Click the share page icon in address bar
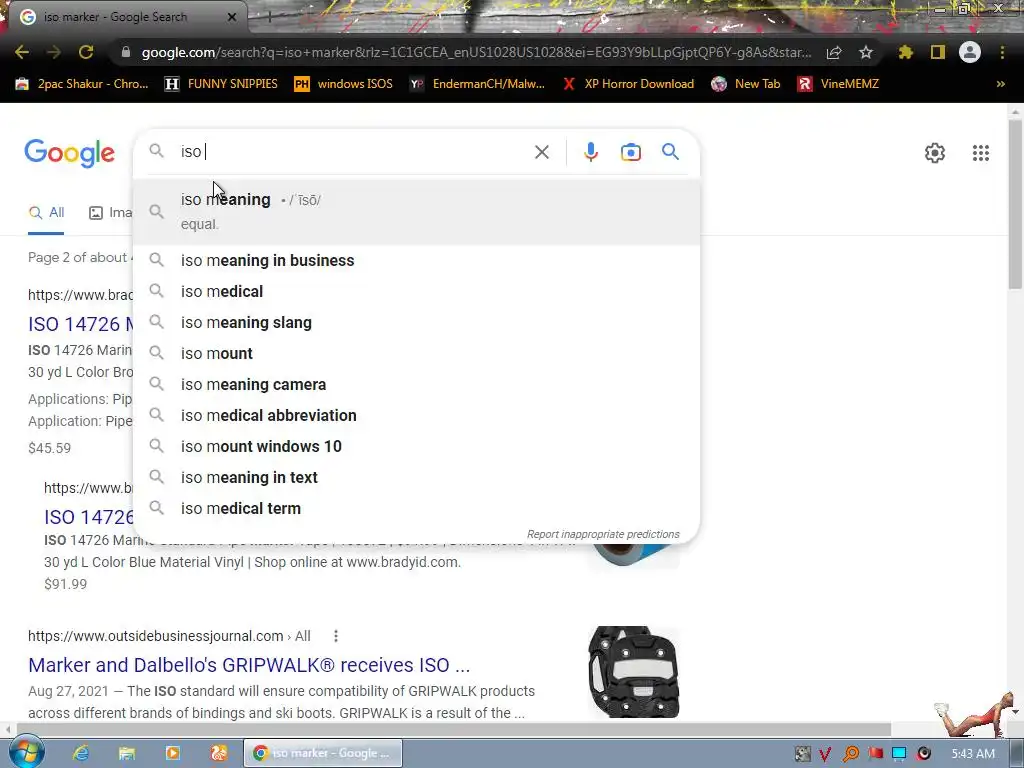The image size is (1024, 768). (x=834, y=52)
